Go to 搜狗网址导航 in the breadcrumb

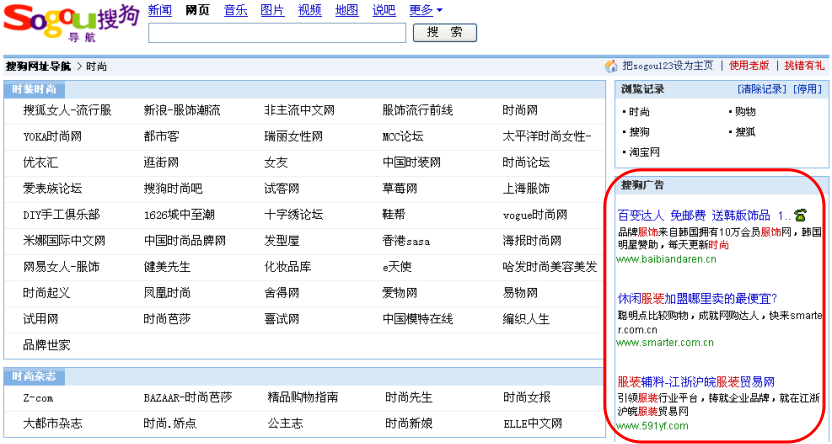[x=38, y=66]
